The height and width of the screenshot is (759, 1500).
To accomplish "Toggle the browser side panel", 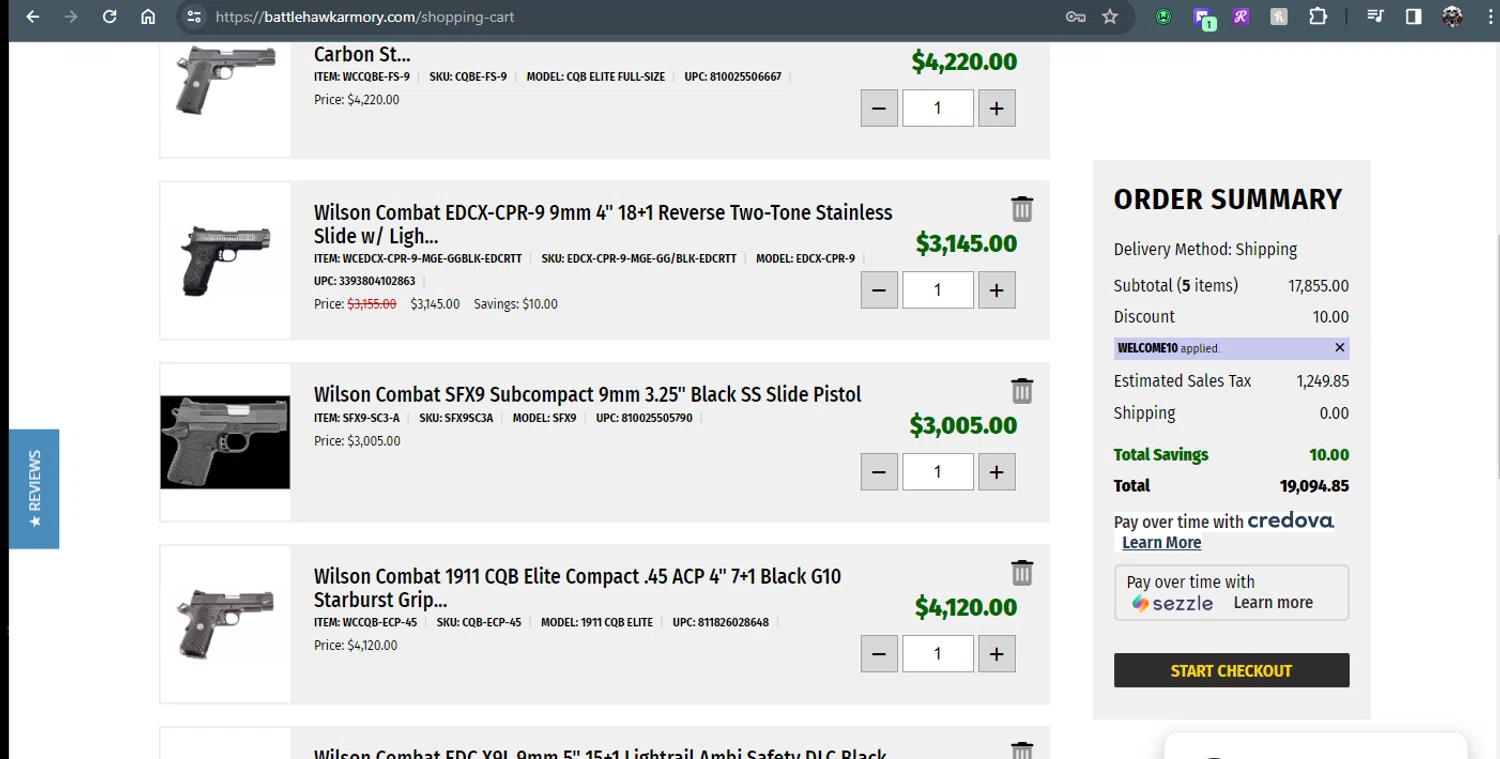I will (x=1414, y=17).
